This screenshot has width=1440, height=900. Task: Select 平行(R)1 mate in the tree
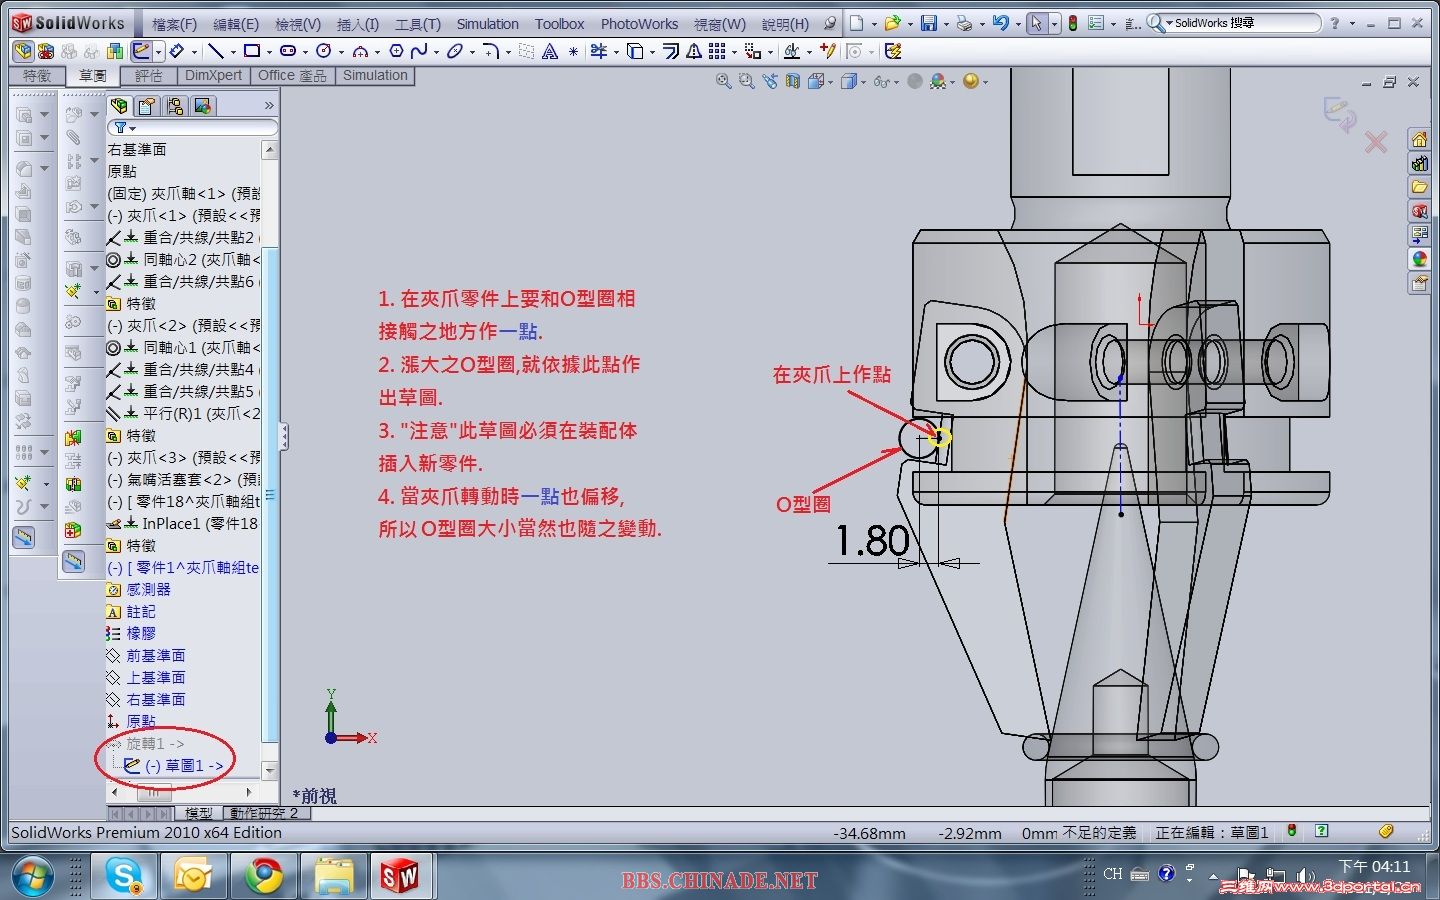click(183, 413)
